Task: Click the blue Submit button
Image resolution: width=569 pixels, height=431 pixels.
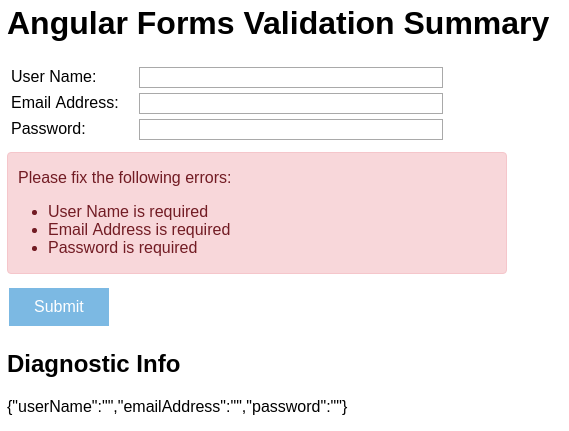Action: (59, 307)
